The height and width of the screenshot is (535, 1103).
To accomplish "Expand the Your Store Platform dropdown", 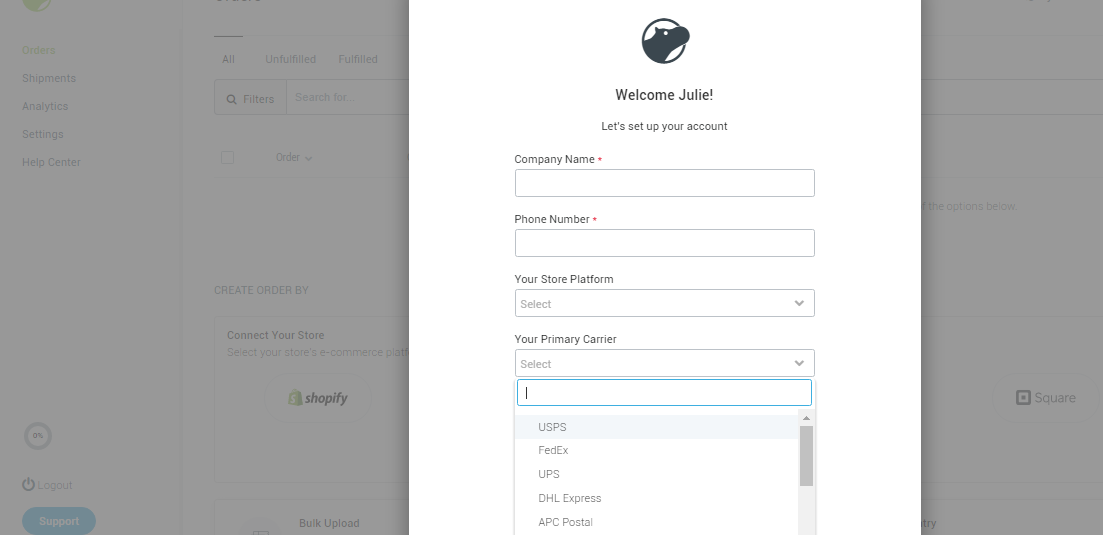I will coord(665,303).
